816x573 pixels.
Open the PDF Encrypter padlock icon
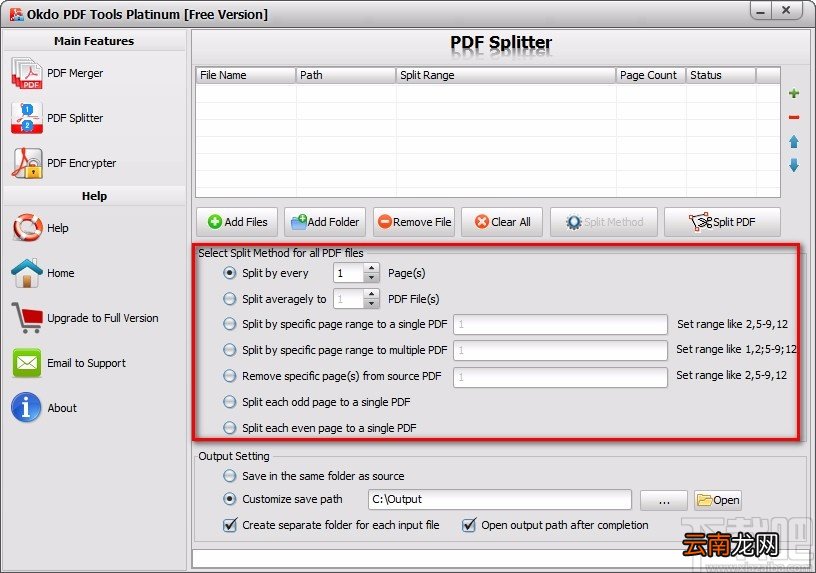(27, 163)
